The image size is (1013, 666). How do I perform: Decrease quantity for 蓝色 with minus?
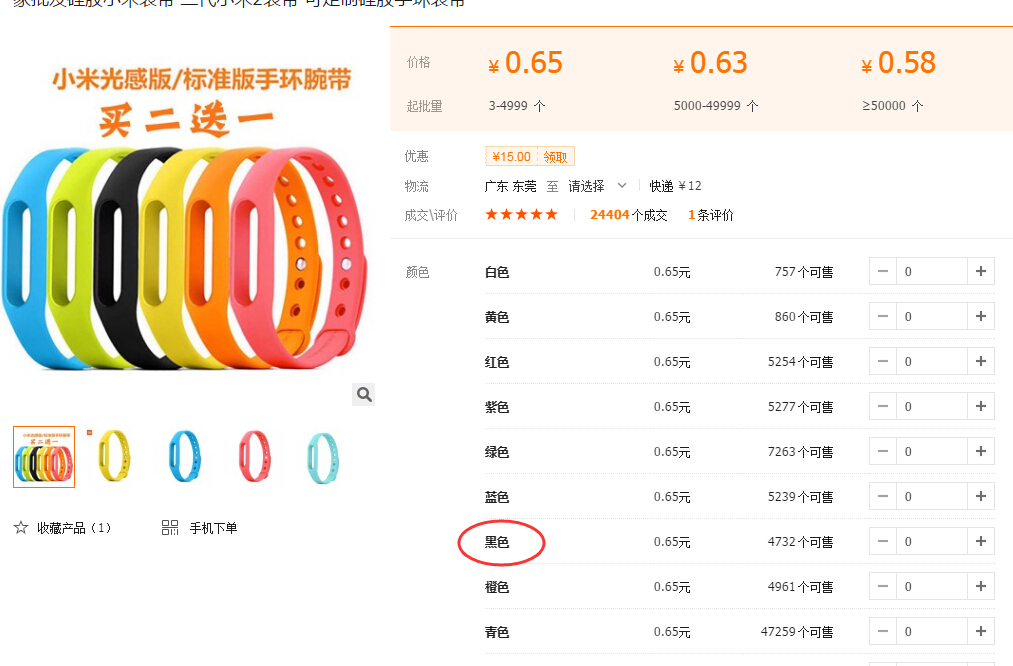tap(882, 496)
